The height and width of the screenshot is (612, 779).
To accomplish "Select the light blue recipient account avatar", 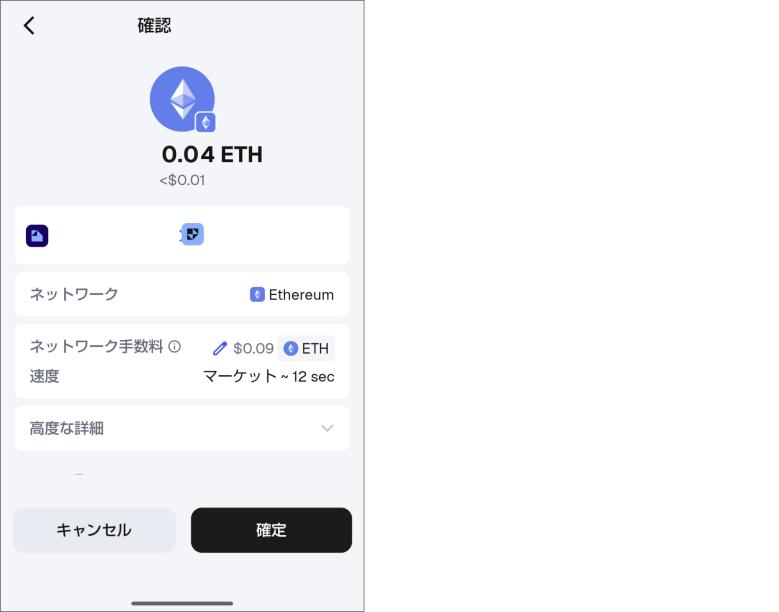I will tap(193, 234).
